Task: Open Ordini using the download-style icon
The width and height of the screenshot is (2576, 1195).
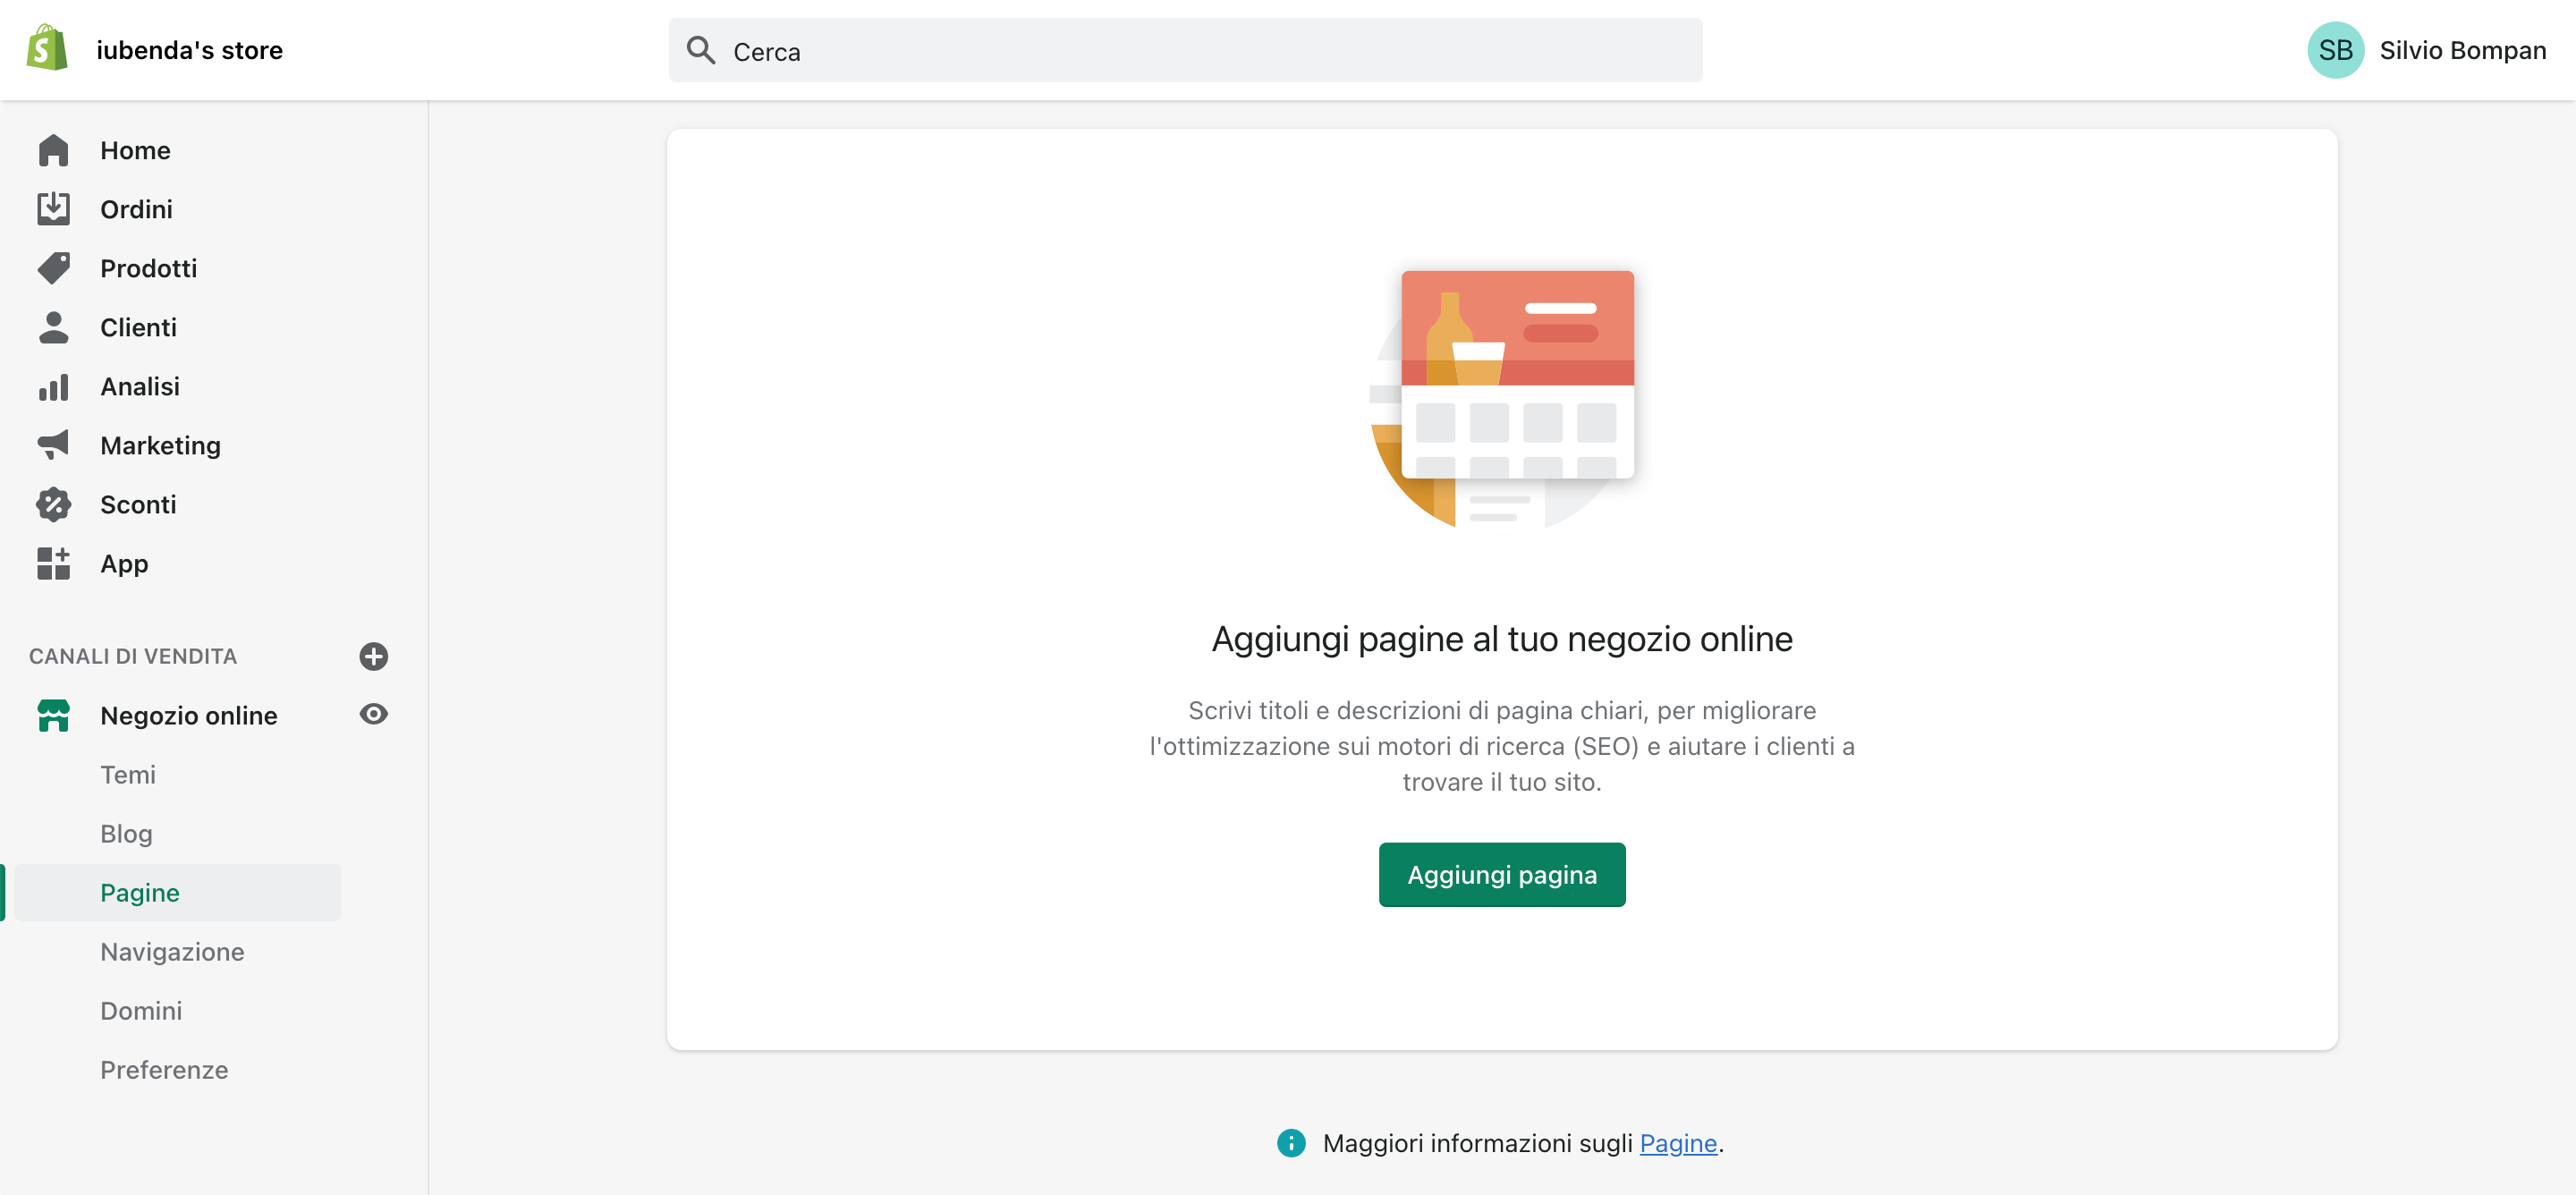Action: [53, 209]
